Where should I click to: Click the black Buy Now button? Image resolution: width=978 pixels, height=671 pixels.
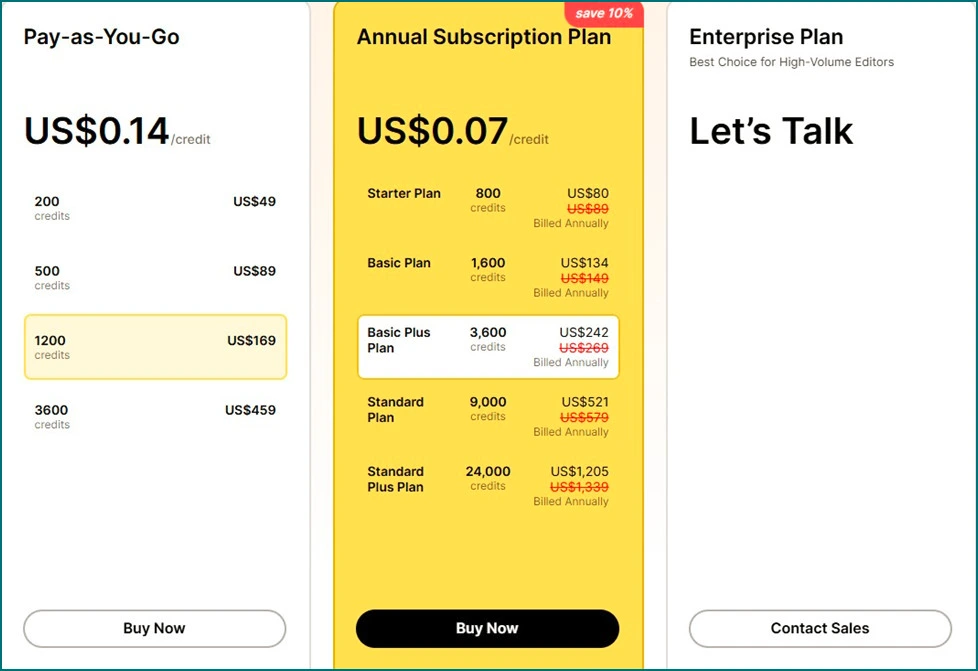[x=488, y=629]
